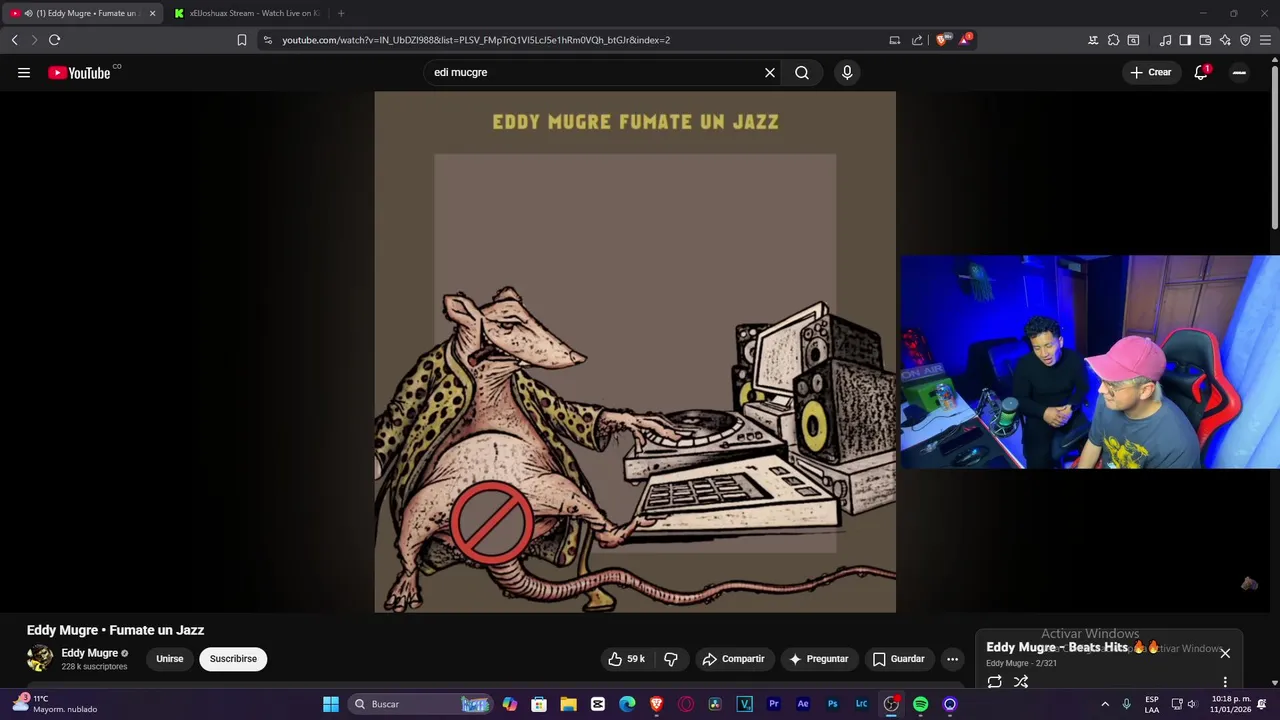
Task: Open the Brave playlist music note icon
Action: point(1165,40)
